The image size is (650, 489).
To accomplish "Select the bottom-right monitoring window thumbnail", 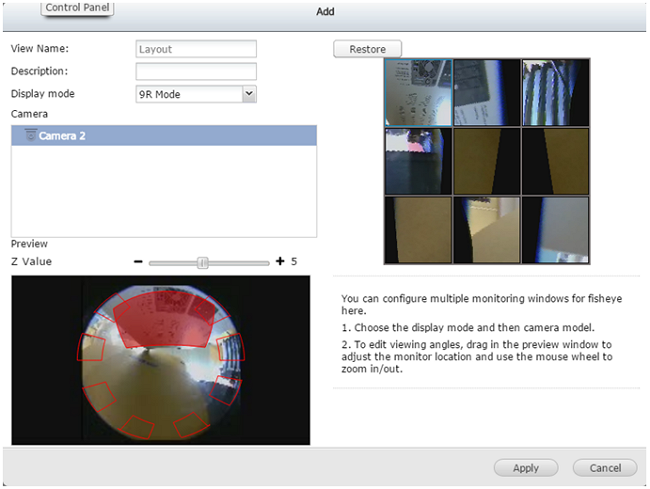I will (555, 230).
